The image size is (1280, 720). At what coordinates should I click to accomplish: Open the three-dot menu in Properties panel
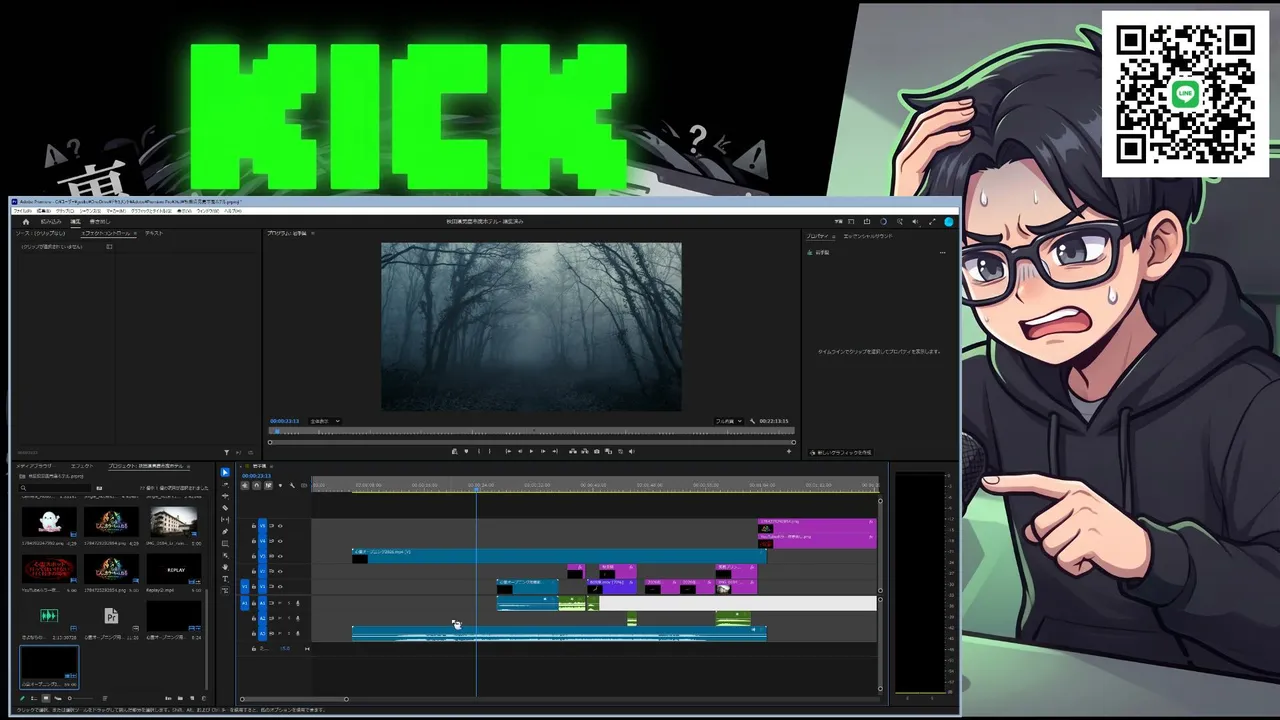click(942, 252)
